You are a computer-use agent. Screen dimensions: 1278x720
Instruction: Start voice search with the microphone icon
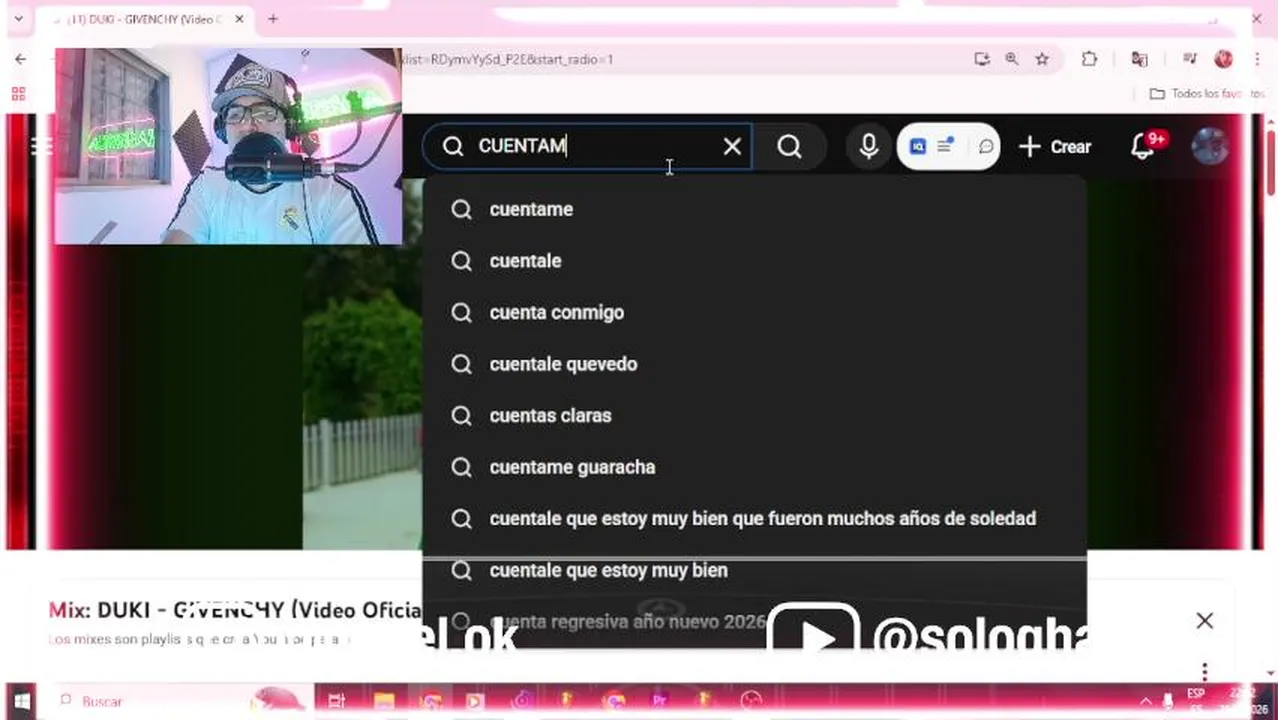tap(869, 147)
